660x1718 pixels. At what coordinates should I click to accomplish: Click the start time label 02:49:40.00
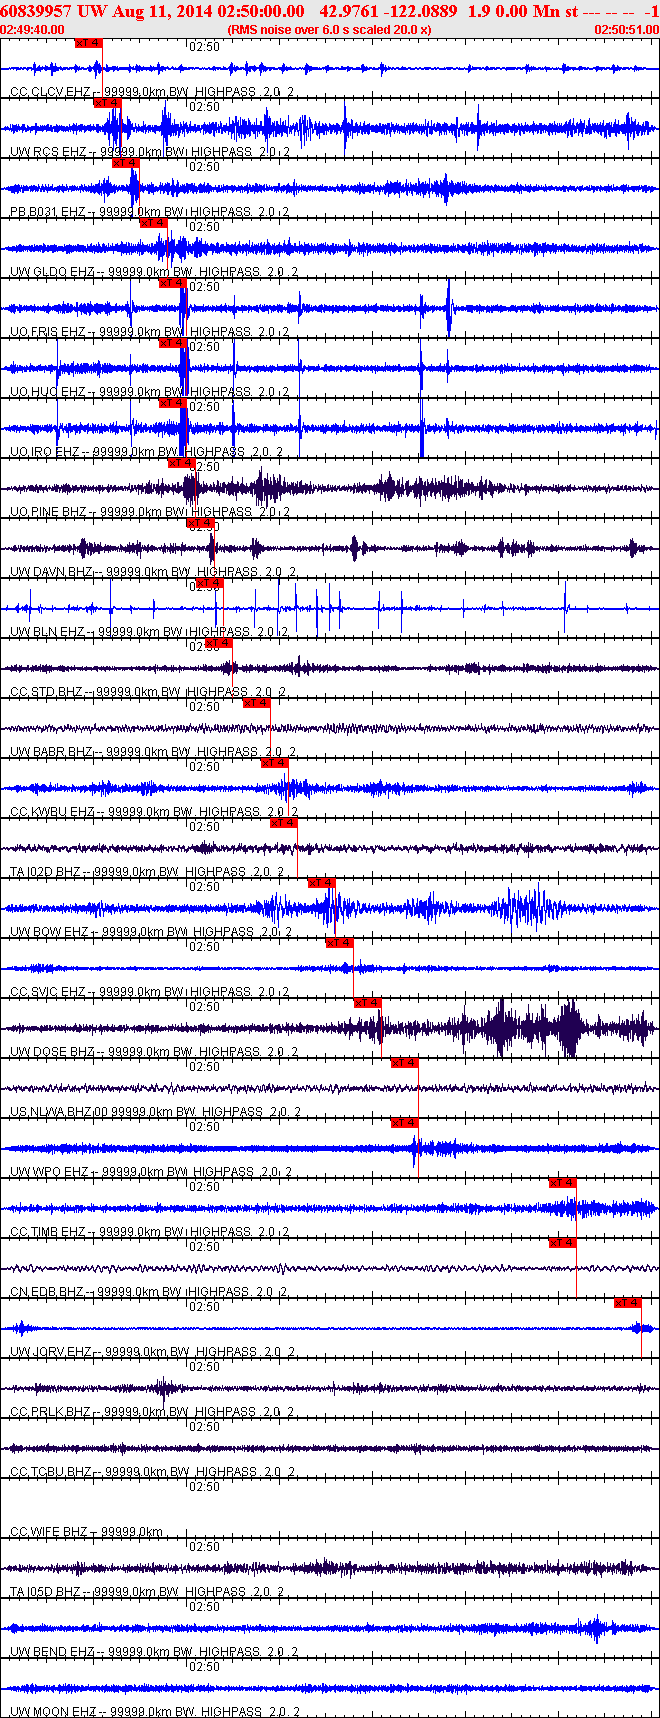pyautogui.click(x=33, y=30)
